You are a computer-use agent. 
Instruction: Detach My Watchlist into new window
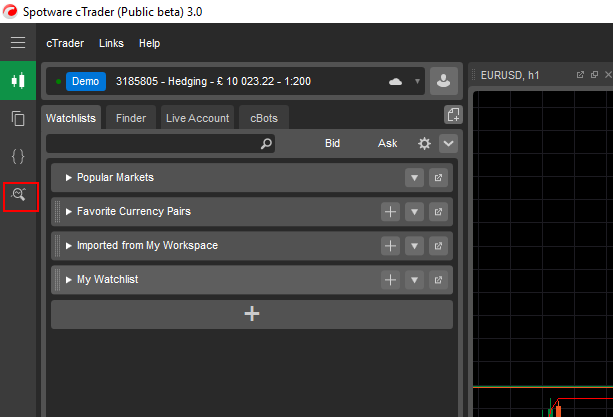pos(438,280)
